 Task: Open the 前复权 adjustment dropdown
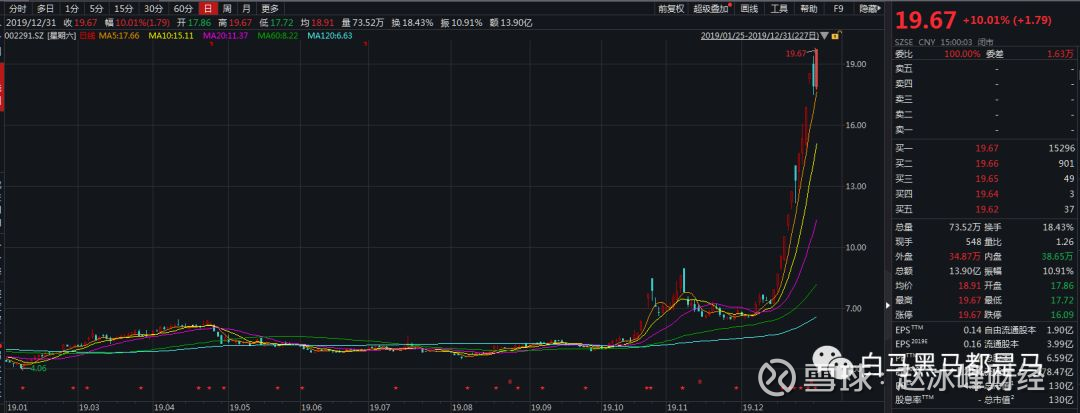[671, 9]
